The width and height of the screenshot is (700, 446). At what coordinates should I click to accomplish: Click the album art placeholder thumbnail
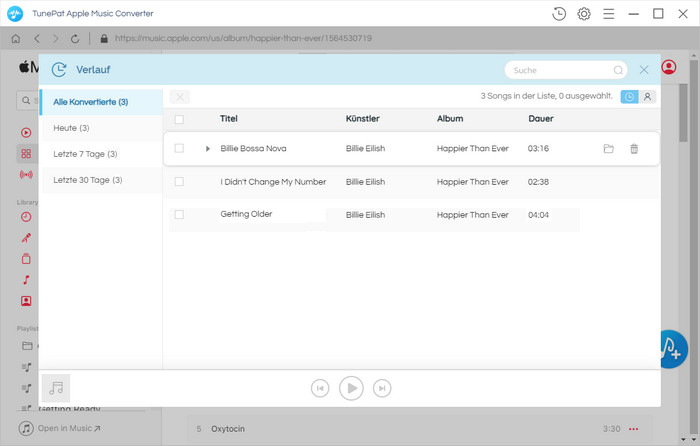56,388
